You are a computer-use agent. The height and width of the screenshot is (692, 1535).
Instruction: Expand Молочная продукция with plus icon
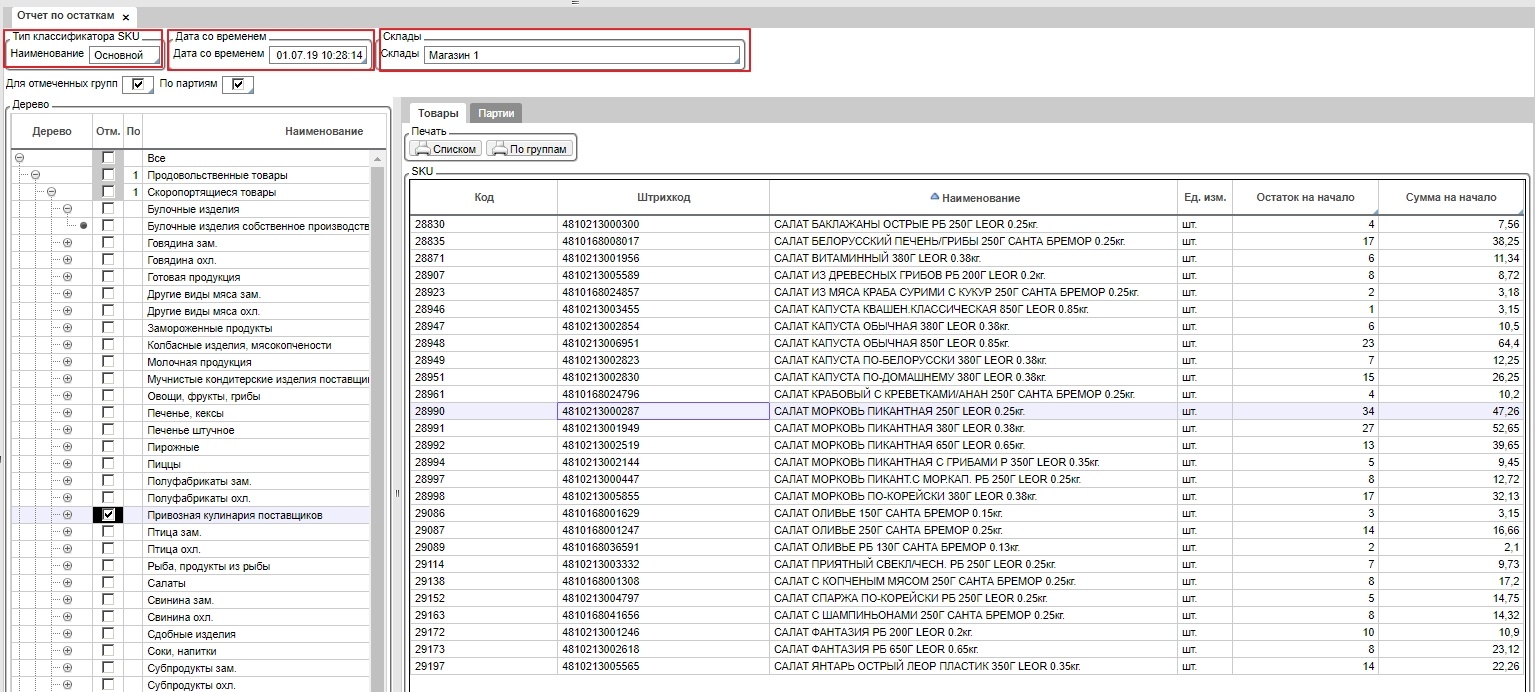[x=68, y=362]
